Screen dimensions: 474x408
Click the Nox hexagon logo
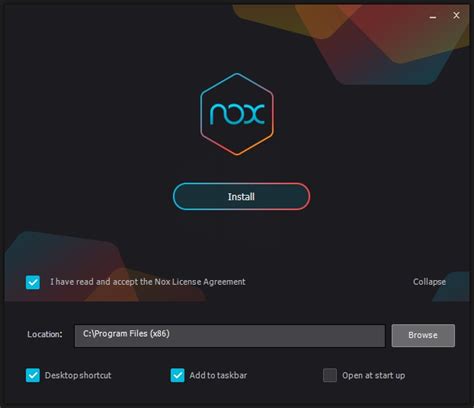(237, 114)
